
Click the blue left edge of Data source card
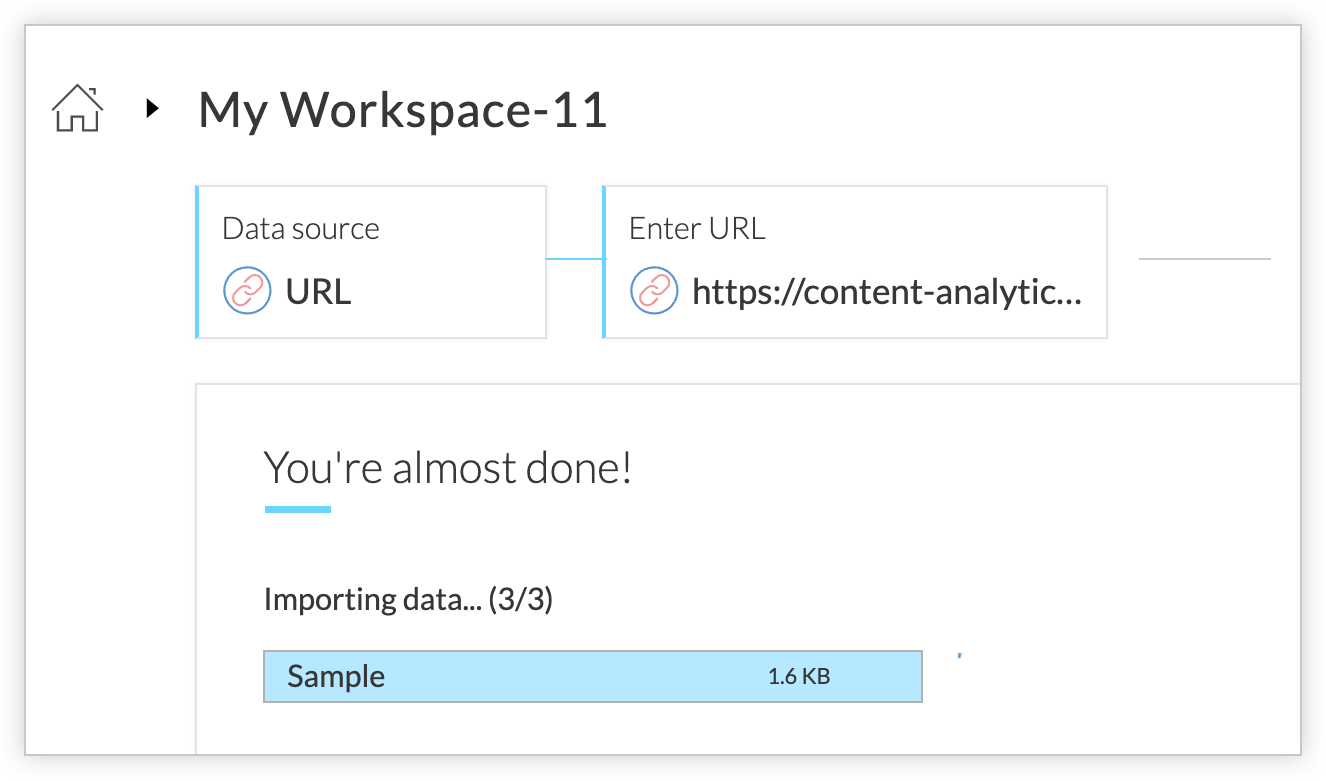click(198, 262)
